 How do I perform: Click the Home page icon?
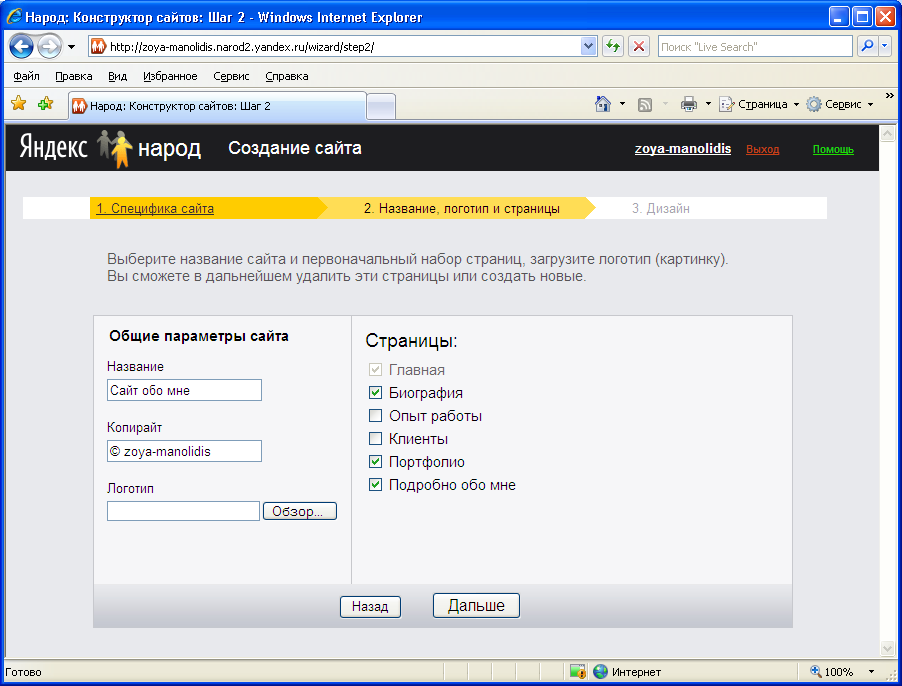[603, 104]
